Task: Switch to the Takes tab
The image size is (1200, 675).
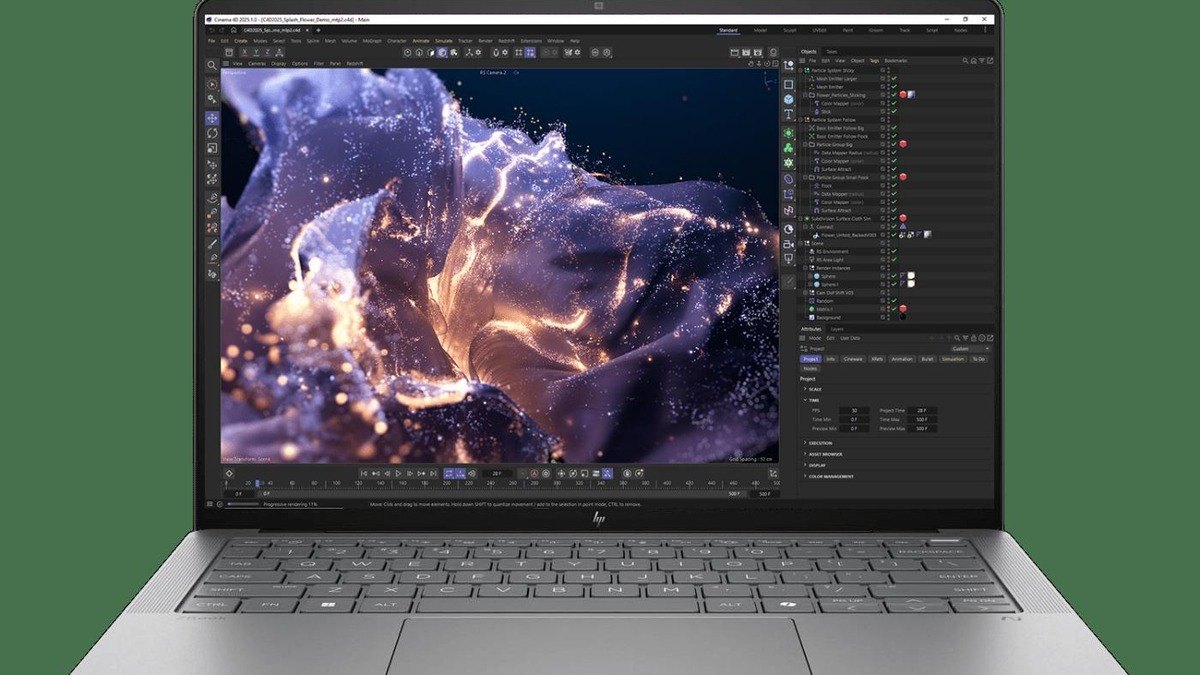Action: point(832,52)
